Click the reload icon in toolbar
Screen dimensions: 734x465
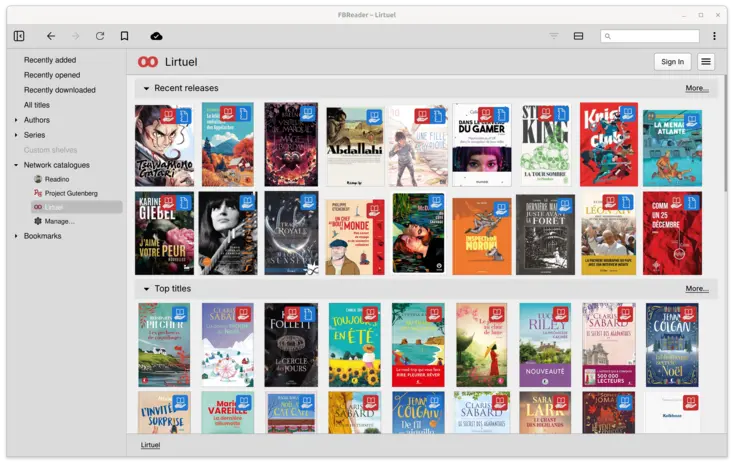(x=100, y=36)
